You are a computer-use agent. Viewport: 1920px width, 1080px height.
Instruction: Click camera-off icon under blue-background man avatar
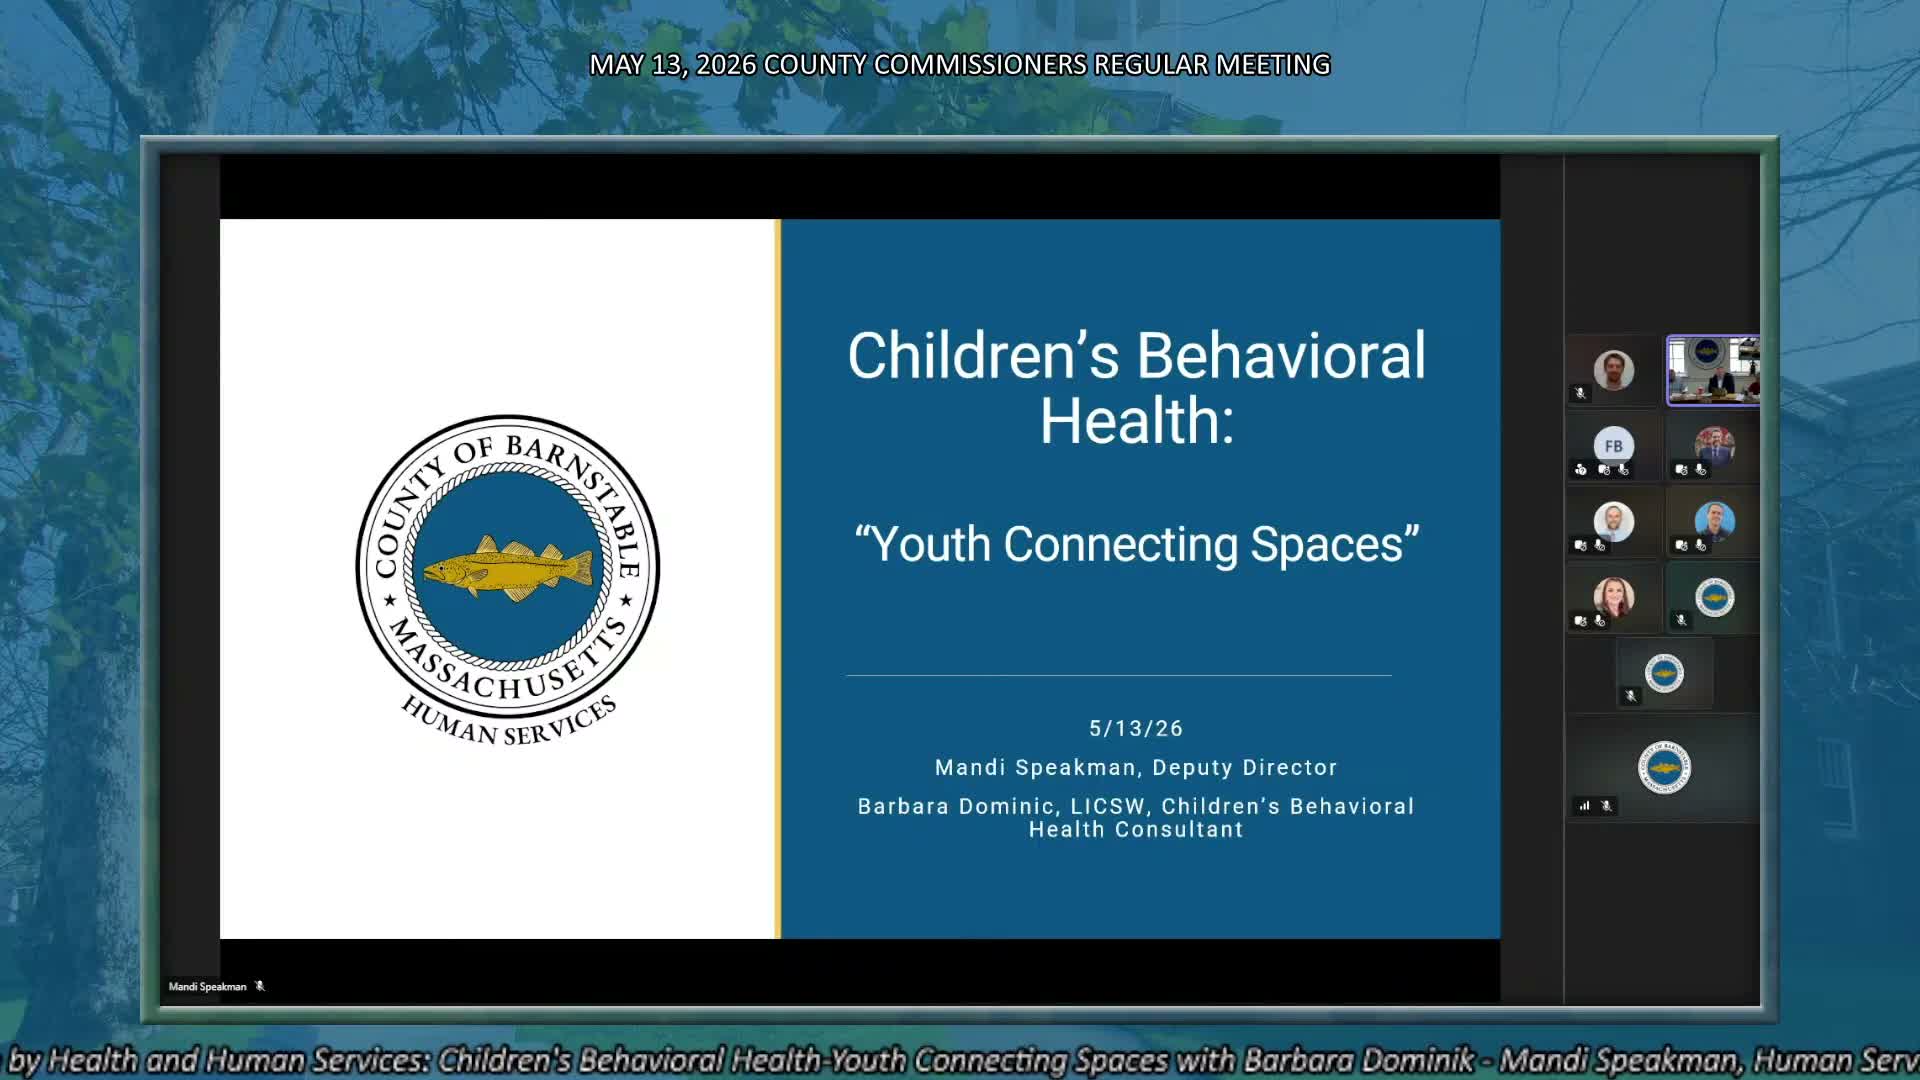click(x=1681, y=545)
